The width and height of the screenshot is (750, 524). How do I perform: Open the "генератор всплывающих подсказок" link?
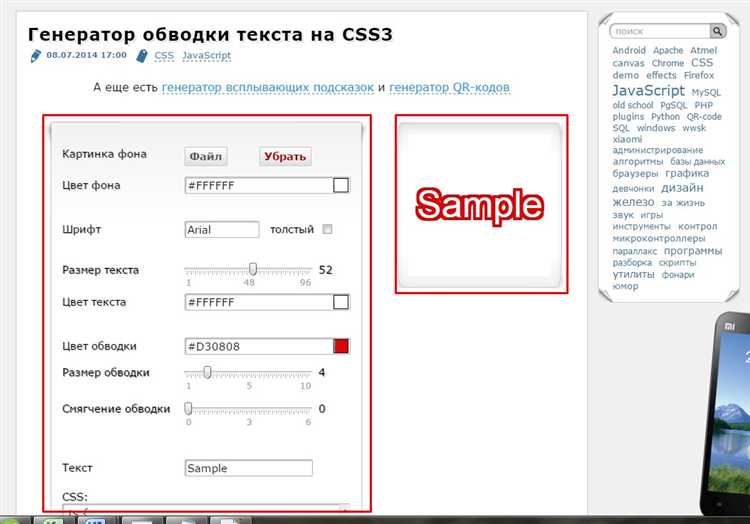[x=267, y=87]
